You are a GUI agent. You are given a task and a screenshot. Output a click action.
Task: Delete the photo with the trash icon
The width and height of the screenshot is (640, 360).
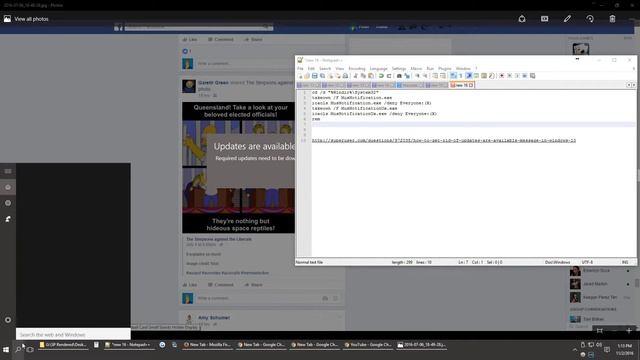pyautogui.click(x=612, y=19)
